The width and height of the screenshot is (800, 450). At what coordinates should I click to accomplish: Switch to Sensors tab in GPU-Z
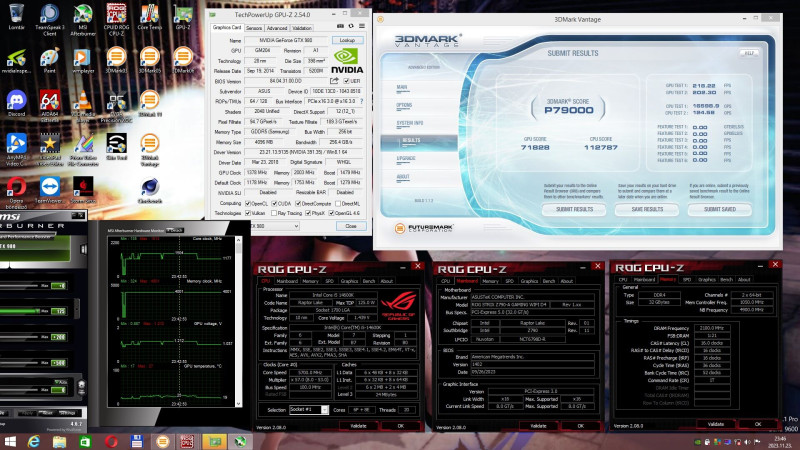pyautogui.click(x=254, y=28)
